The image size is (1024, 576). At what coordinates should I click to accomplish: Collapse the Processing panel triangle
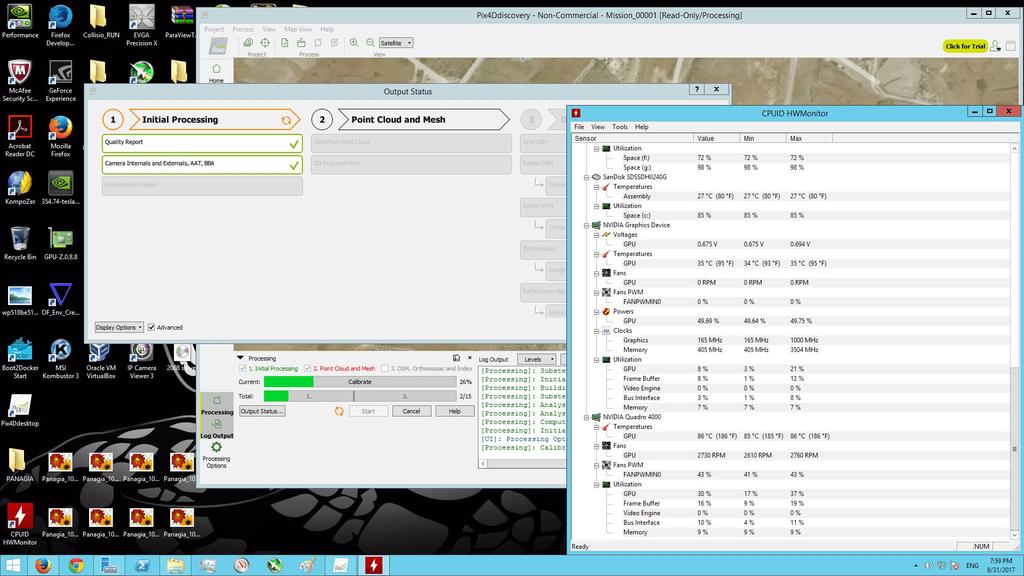click(x=240, y=358)
